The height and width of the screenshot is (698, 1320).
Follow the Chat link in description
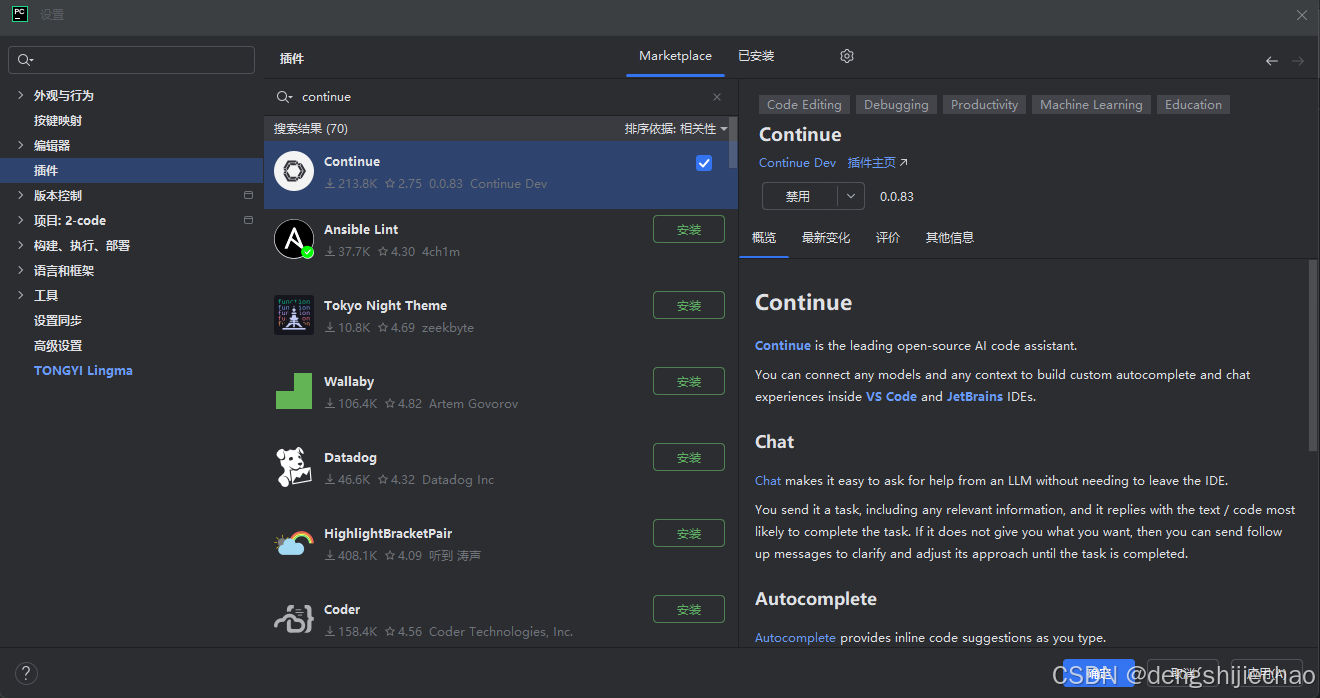[x=768, y=480]
